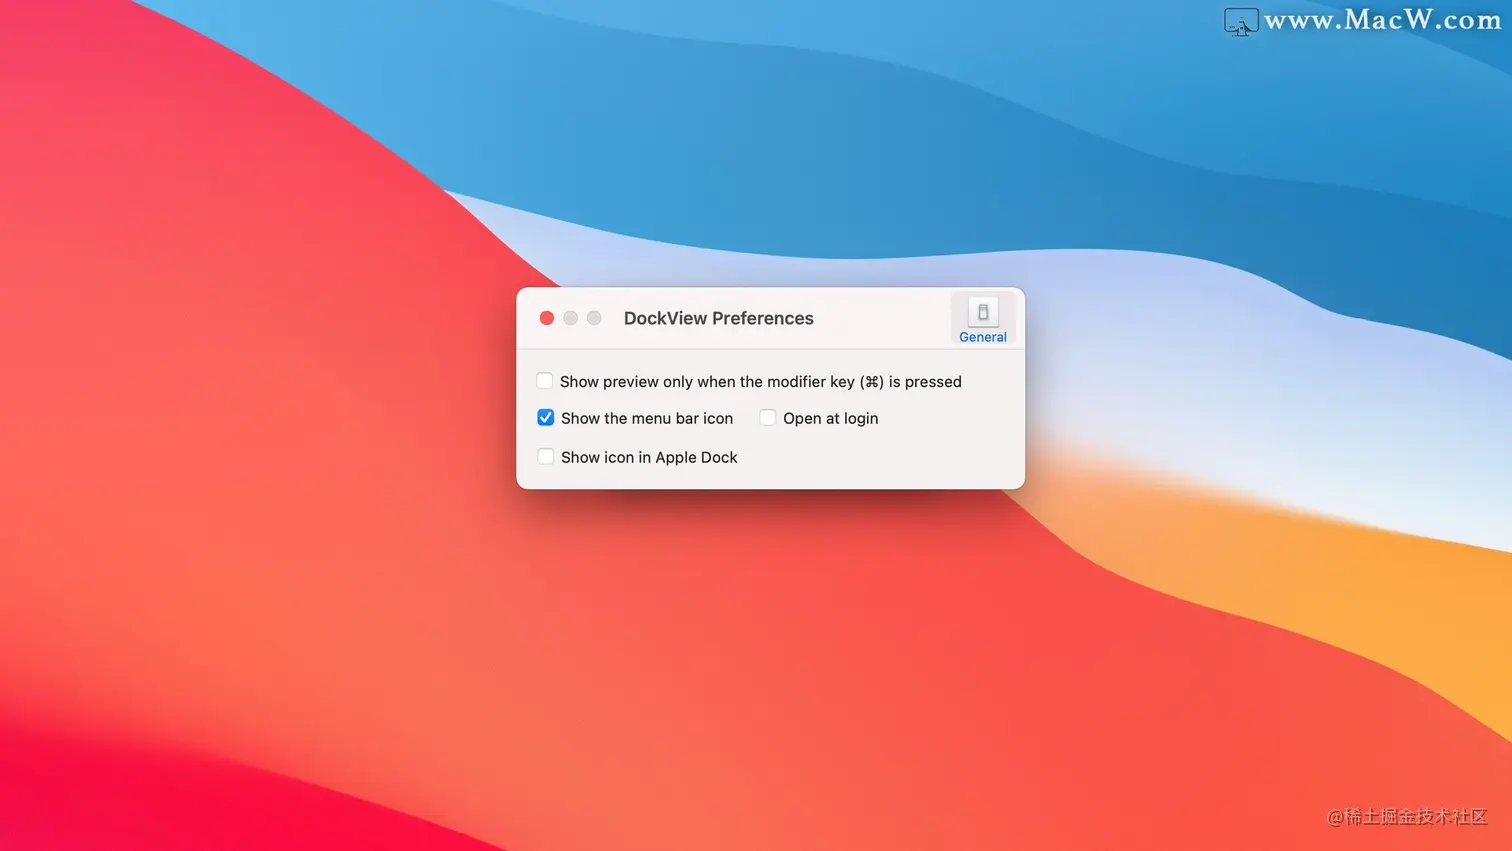Enable Open at login checkbox

pos(768,418)
